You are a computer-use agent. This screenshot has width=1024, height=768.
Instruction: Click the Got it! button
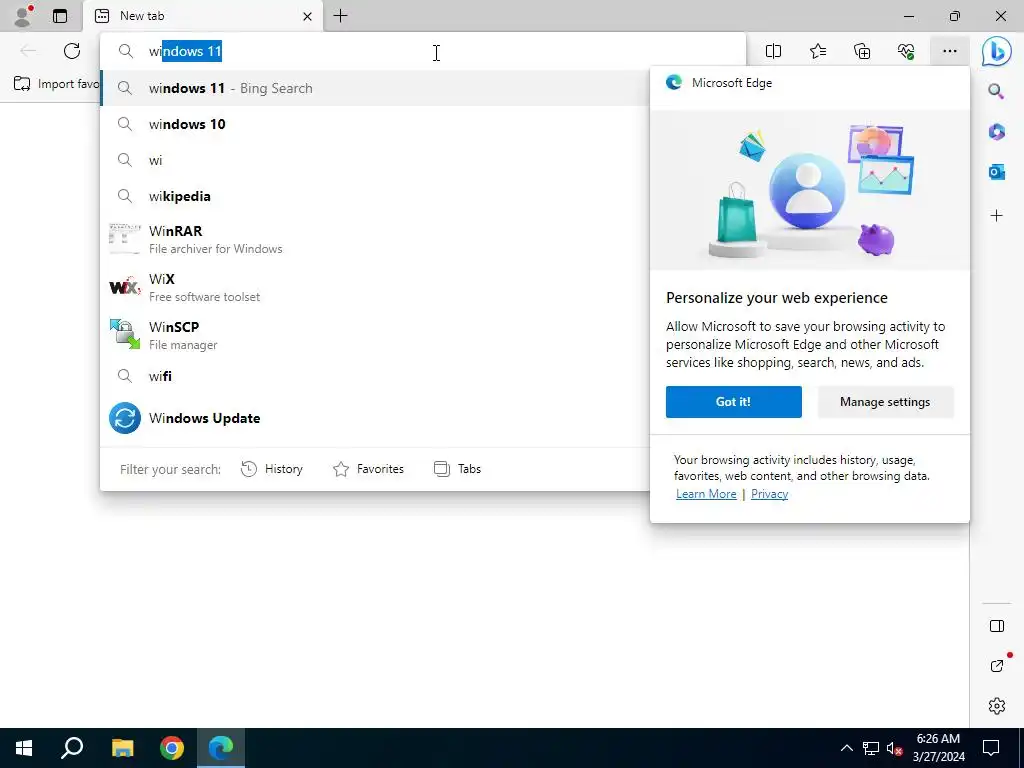[733, 402]
